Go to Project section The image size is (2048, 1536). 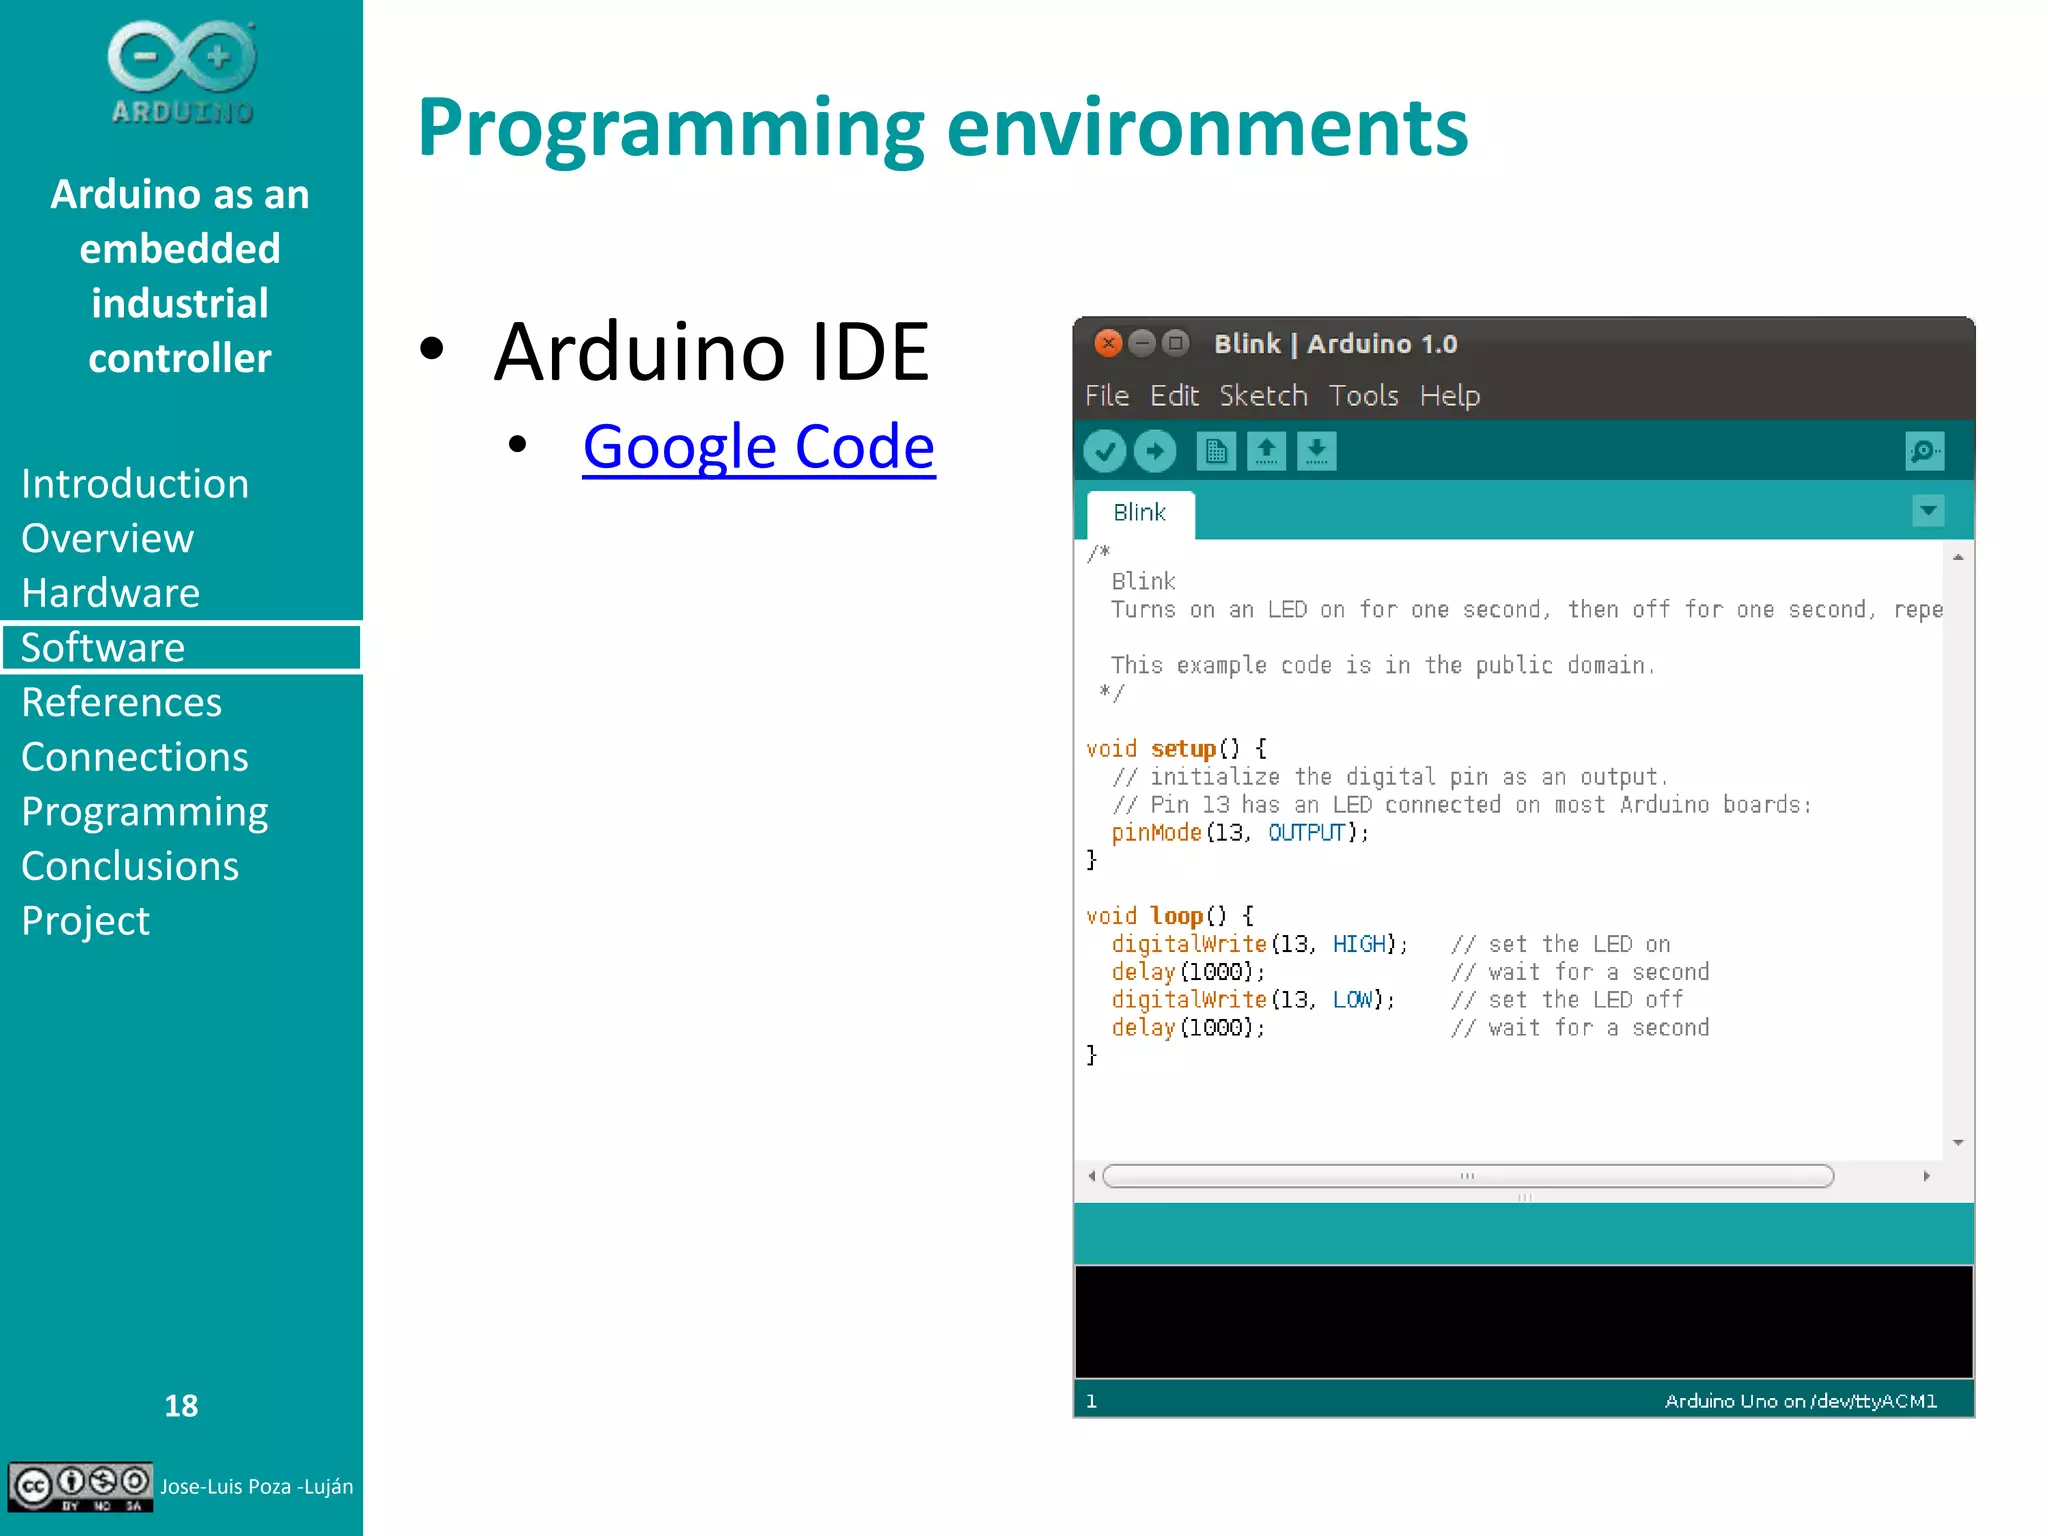[86, 922]
